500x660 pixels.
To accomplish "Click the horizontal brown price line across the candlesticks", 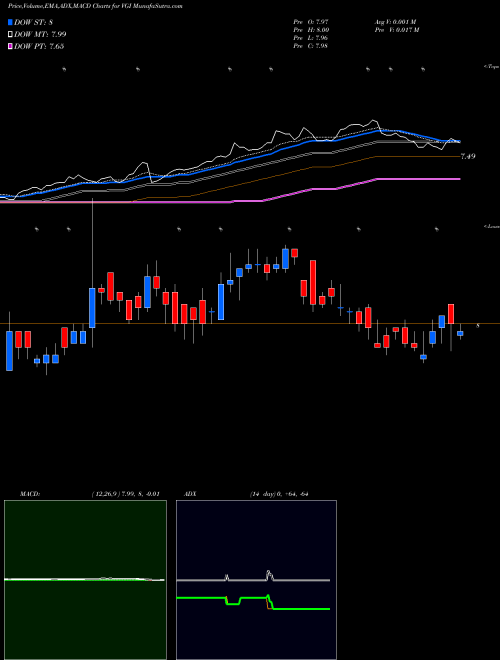I will click(250, 323).
